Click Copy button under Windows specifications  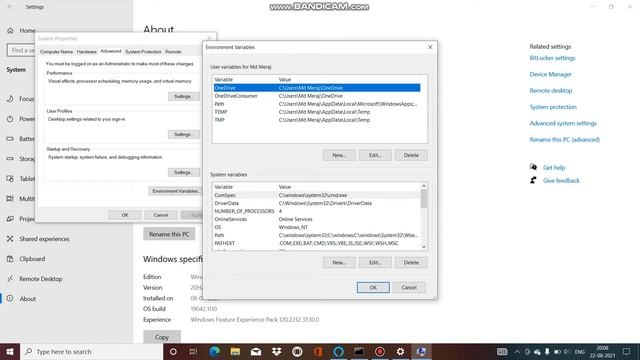[x=162, y=337]
